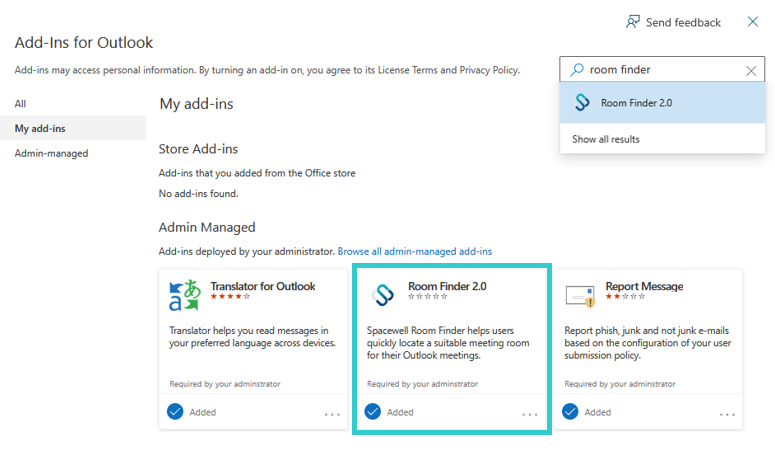Click the Translator helps you read description
The height and width of the screenshot is (454, 775).
point(252,337)
